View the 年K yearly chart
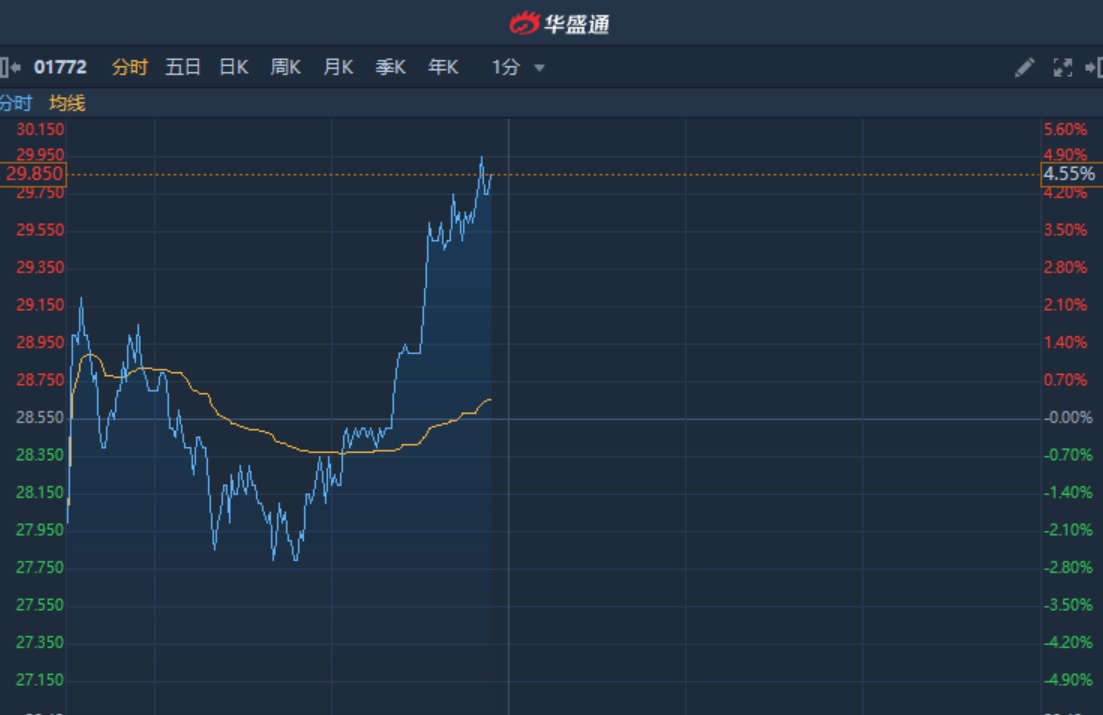 point(443,68)
